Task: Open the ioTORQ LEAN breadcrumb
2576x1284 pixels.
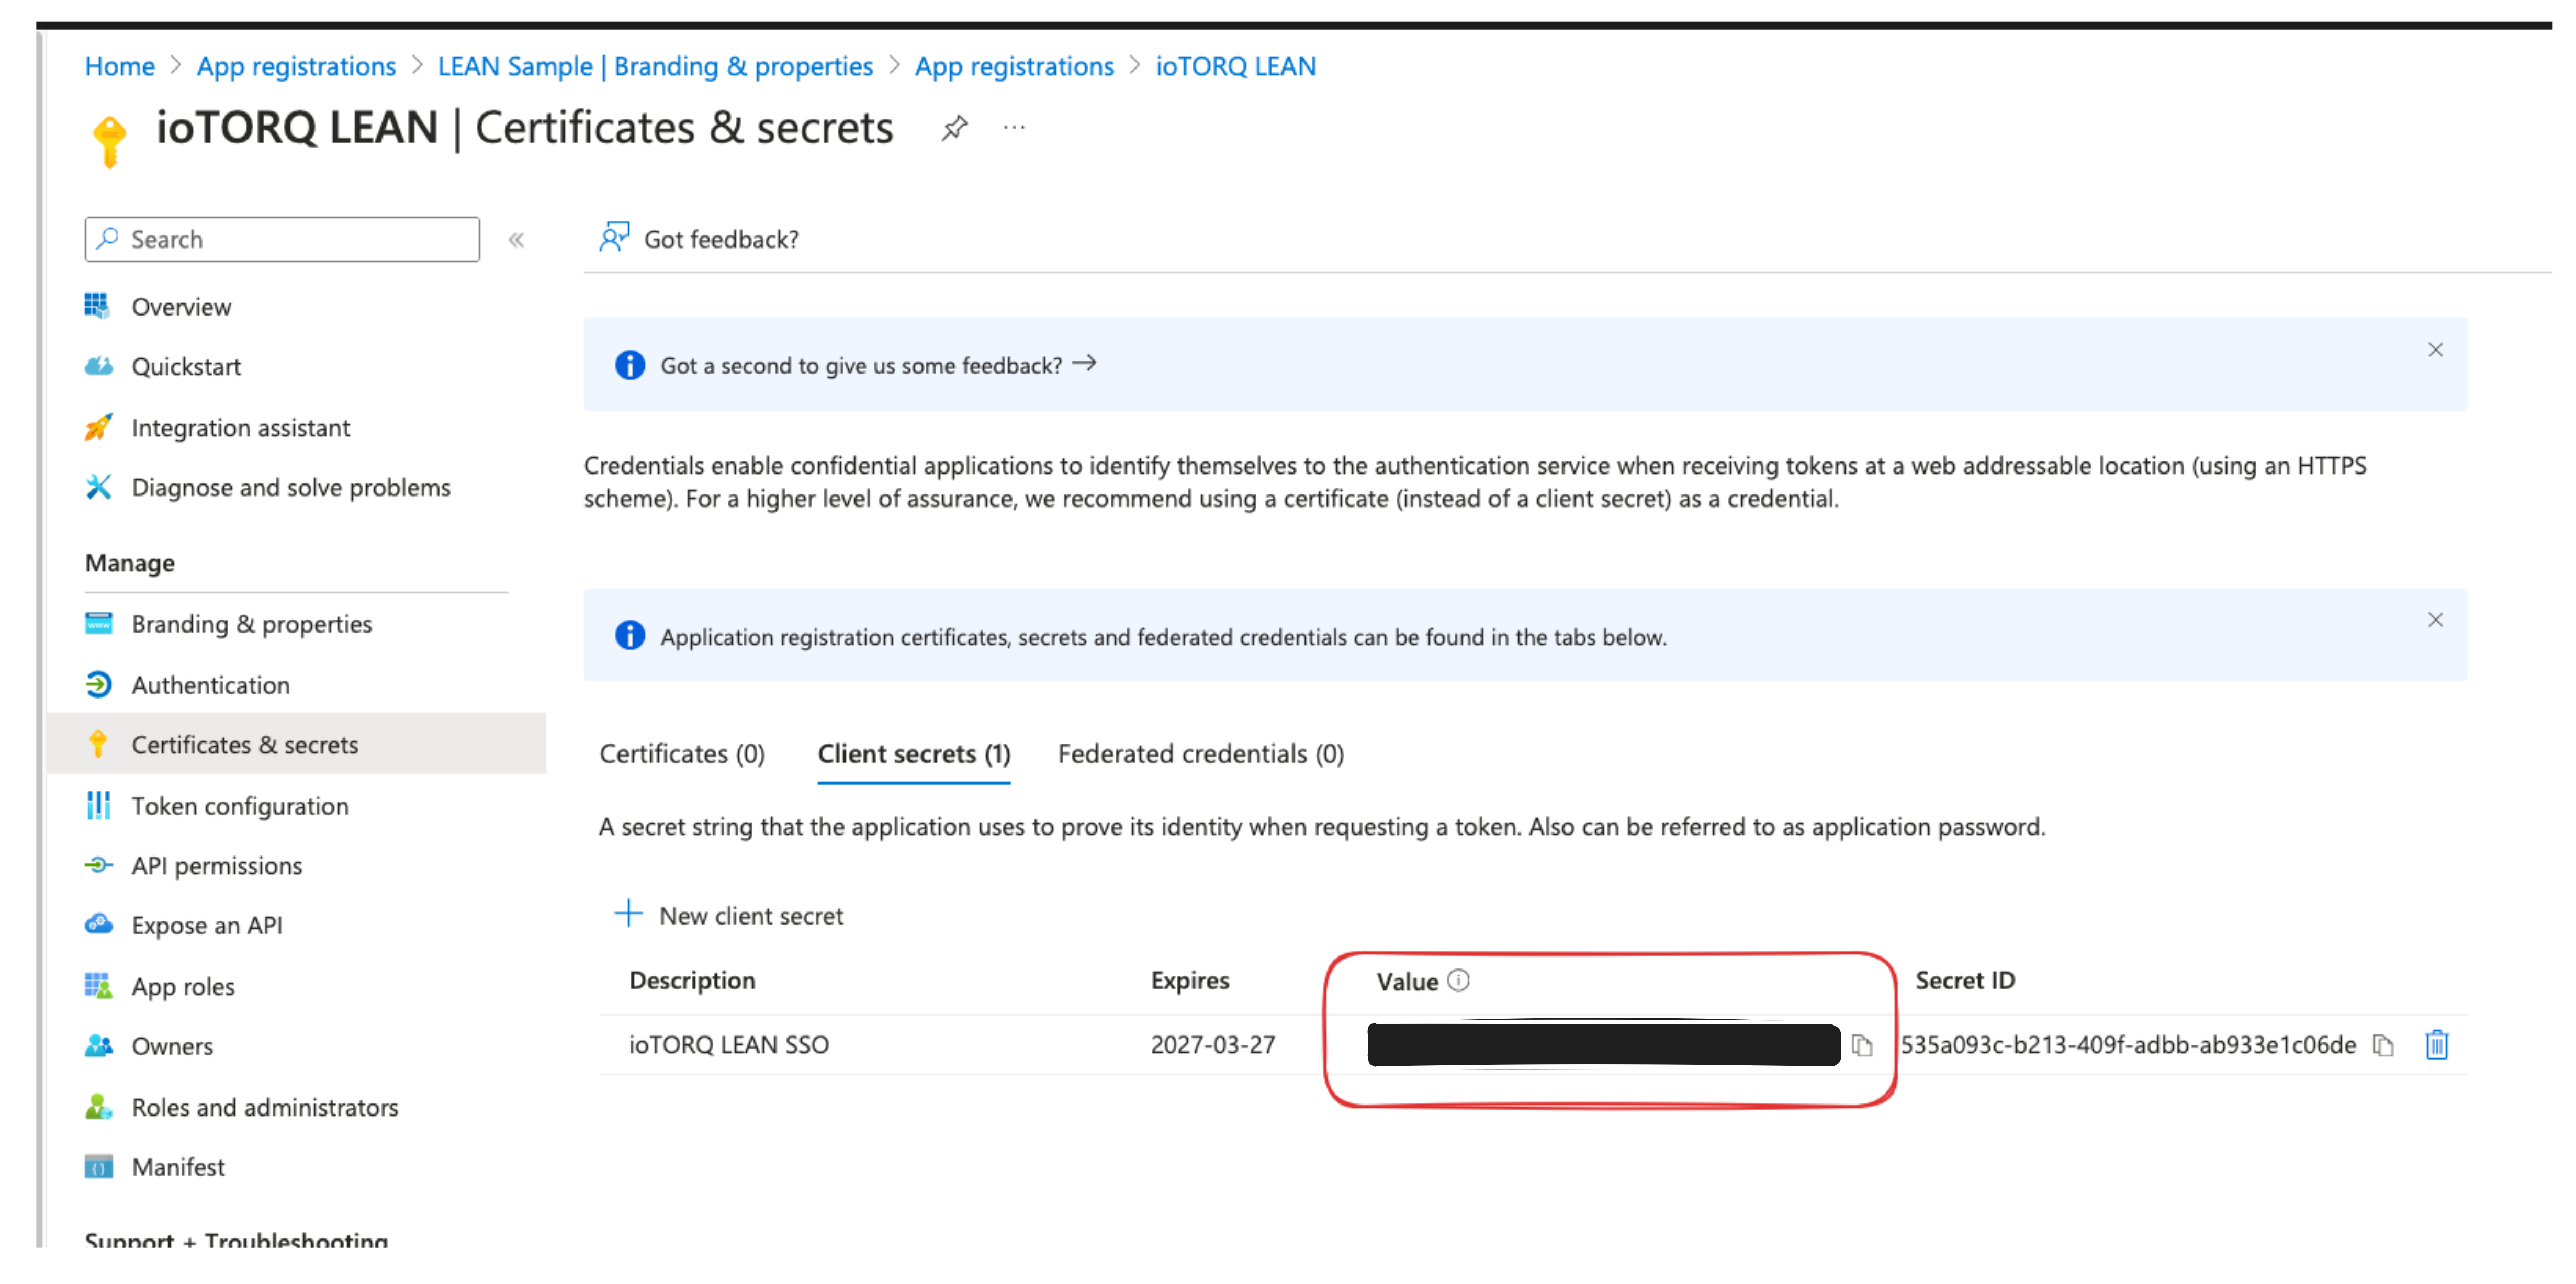Action: (1236, 66)
